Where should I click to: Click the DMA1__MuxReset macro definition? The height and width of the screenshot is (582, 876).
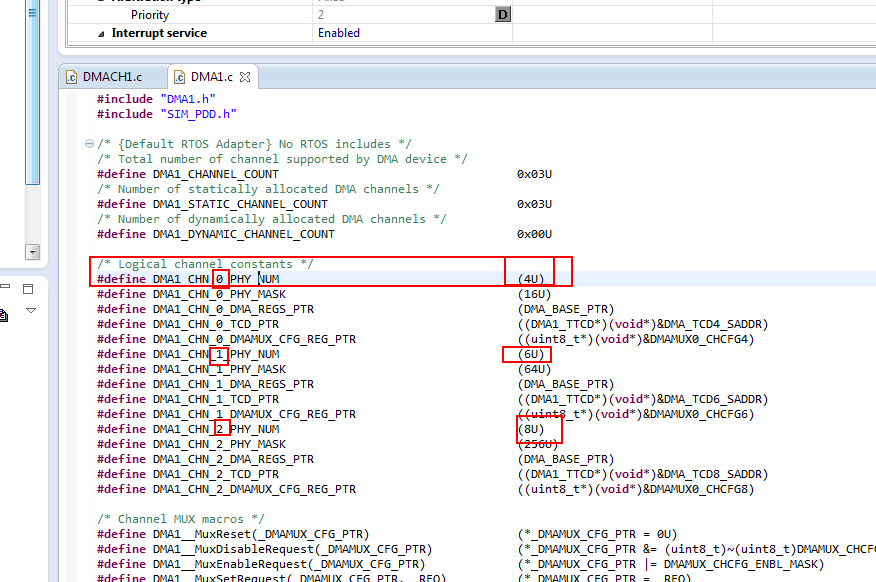[x=261, y=535]
